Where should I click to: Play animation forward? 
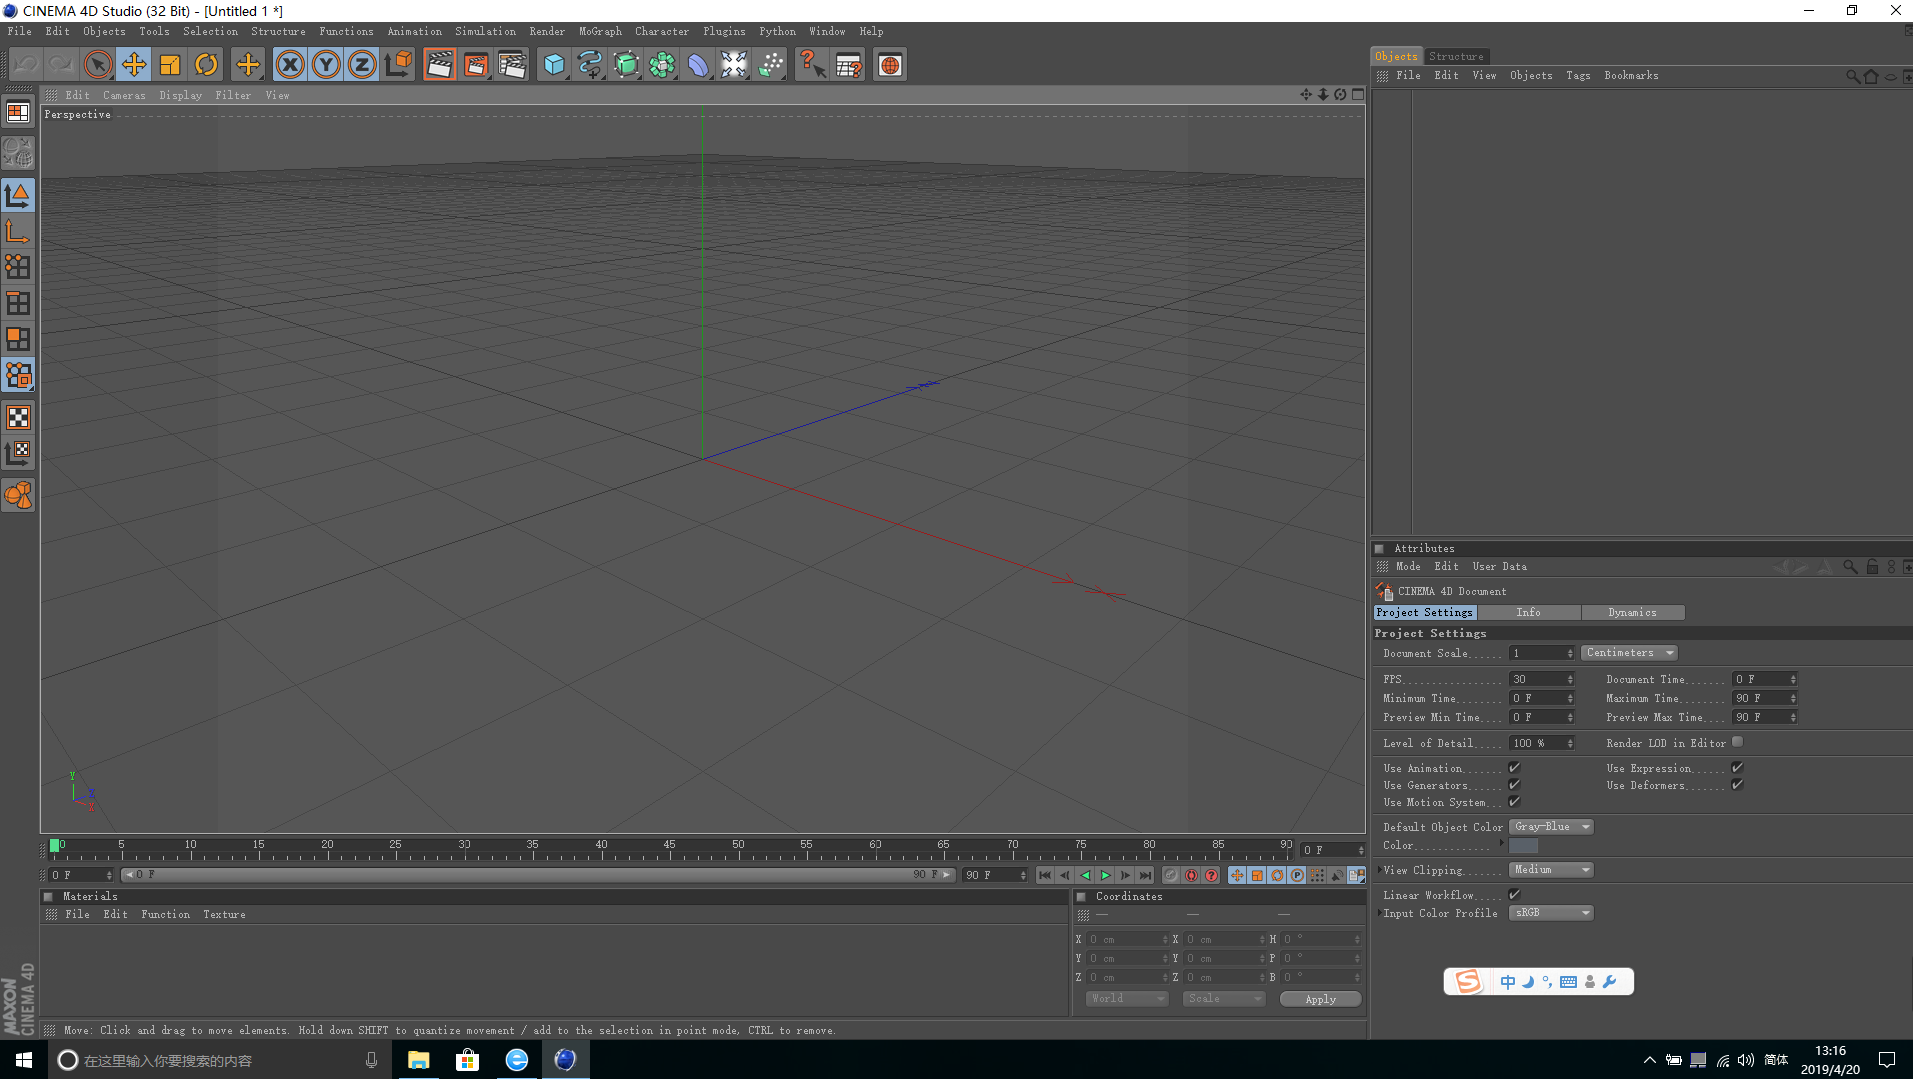(x=1105, y=876)
